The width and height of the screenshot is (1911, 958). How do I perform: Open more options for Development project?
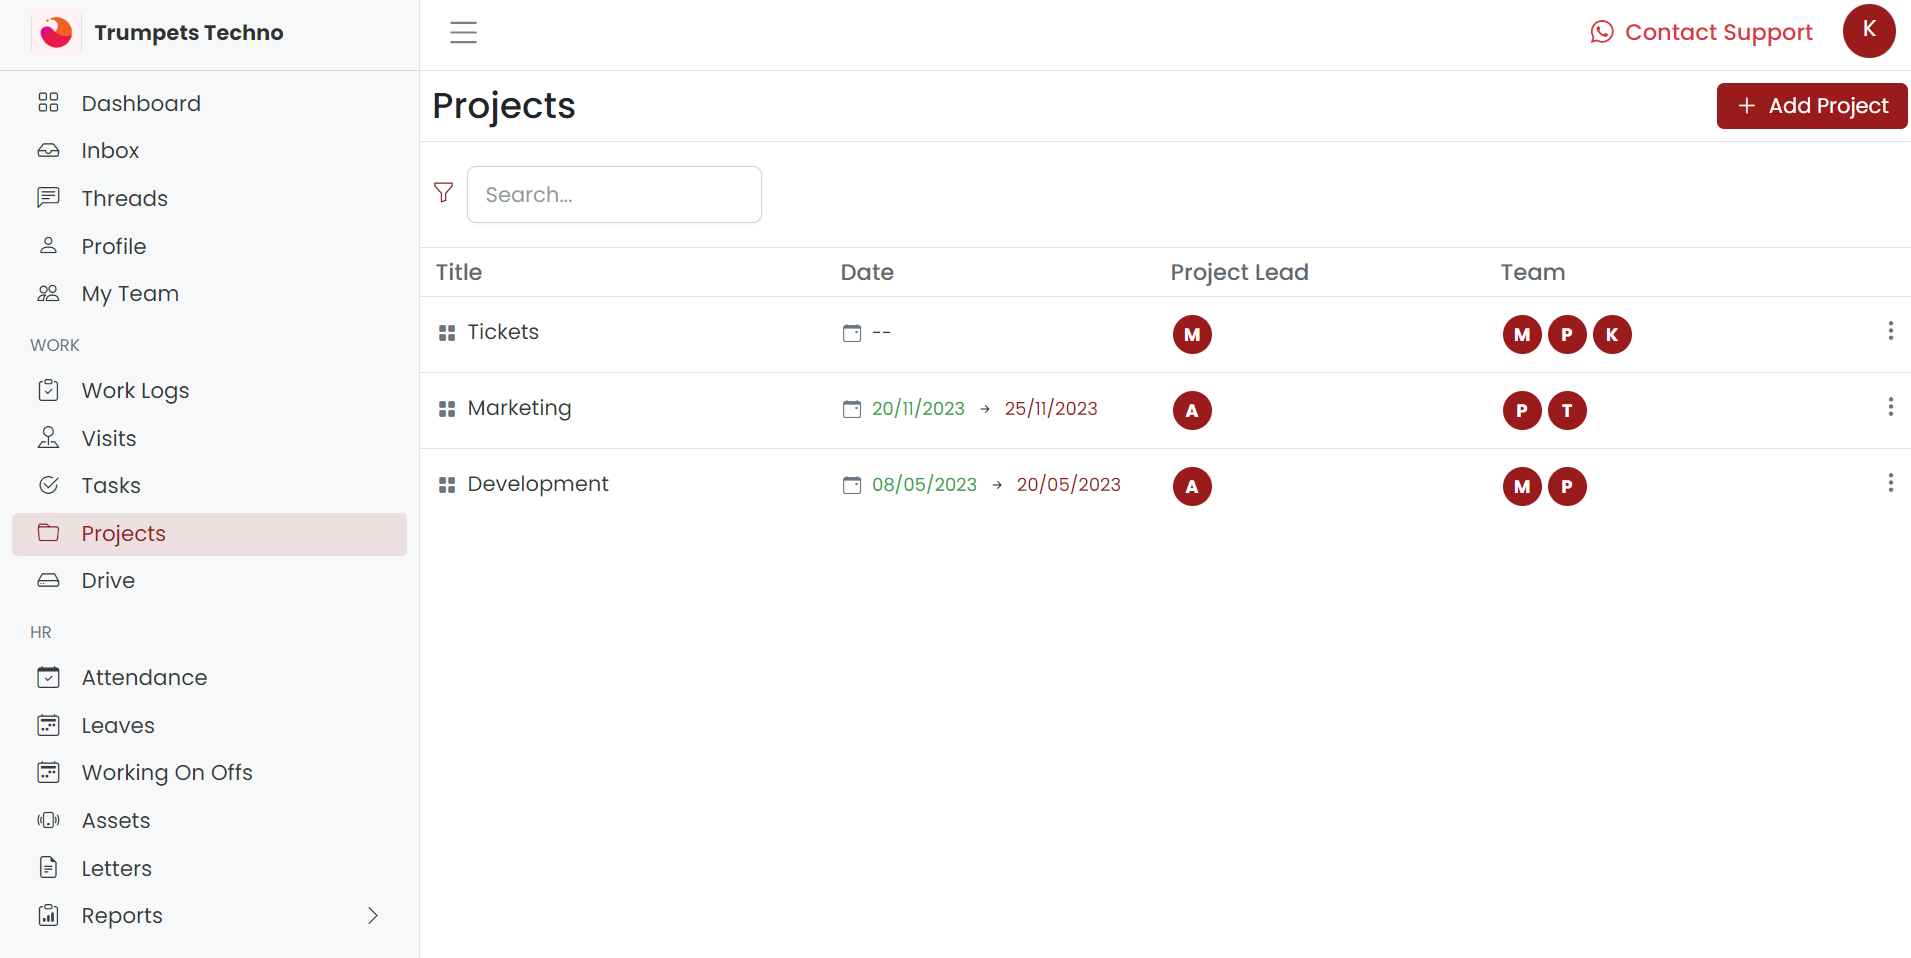click(x=1890, y=483)
